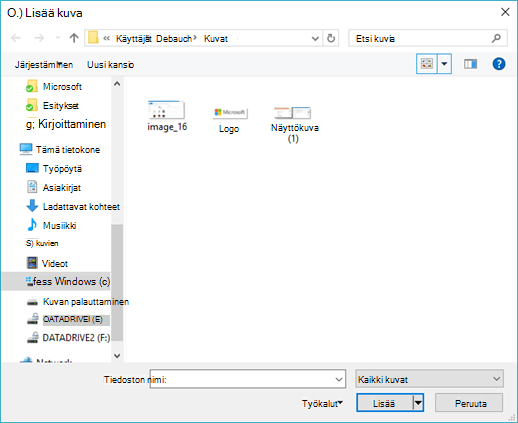Click the navigation pane scrollbar thumb

[117, 283]
